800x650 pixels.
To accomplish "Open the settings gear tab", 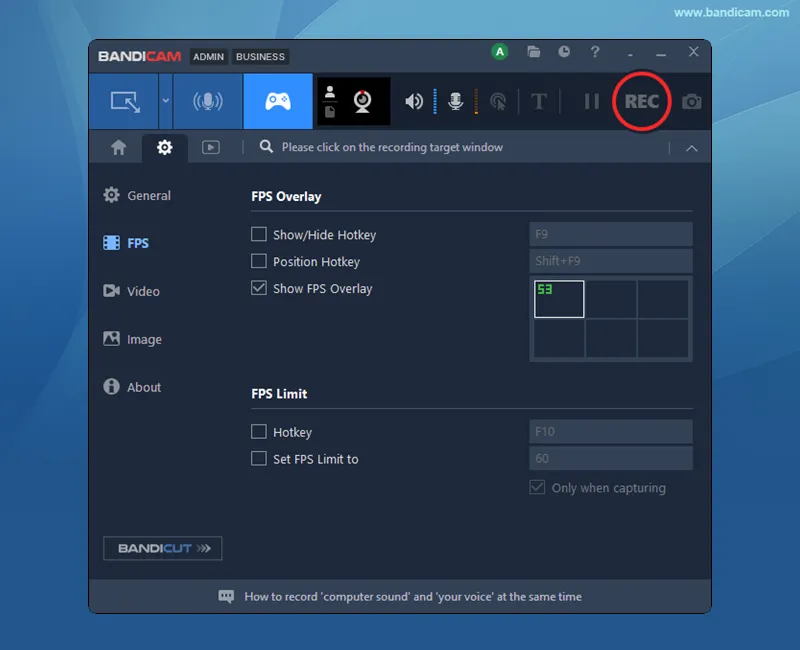I will coord(165,147).
